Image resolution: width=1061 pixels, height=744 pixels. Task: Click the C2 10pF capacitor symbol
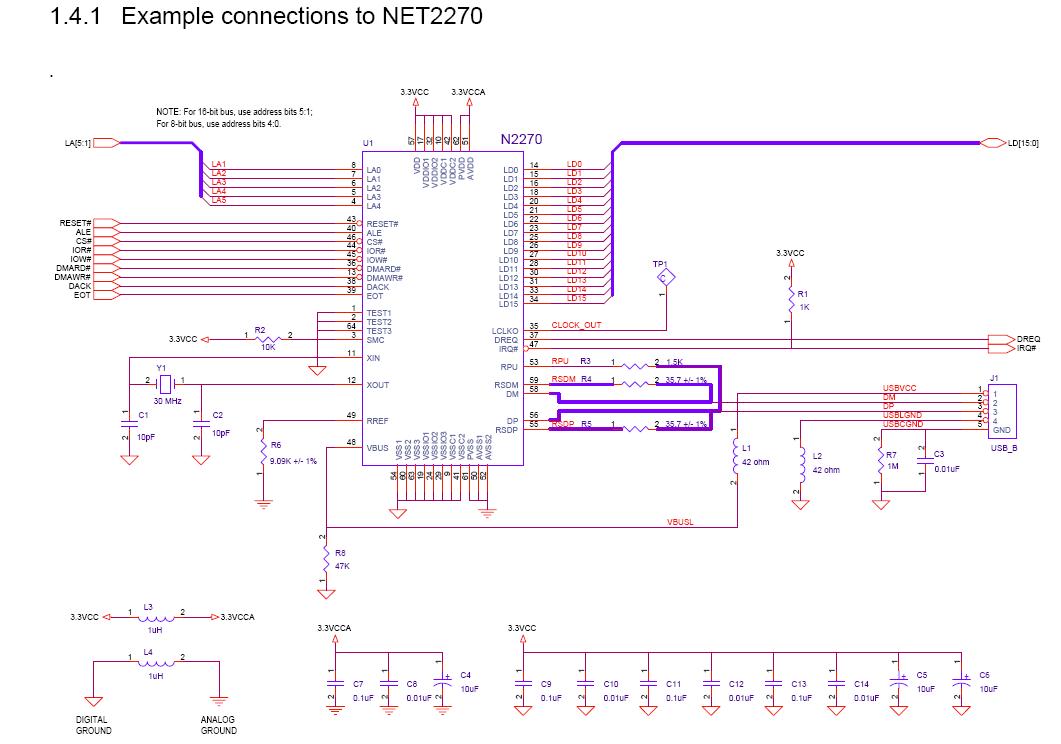click(201, 424)
